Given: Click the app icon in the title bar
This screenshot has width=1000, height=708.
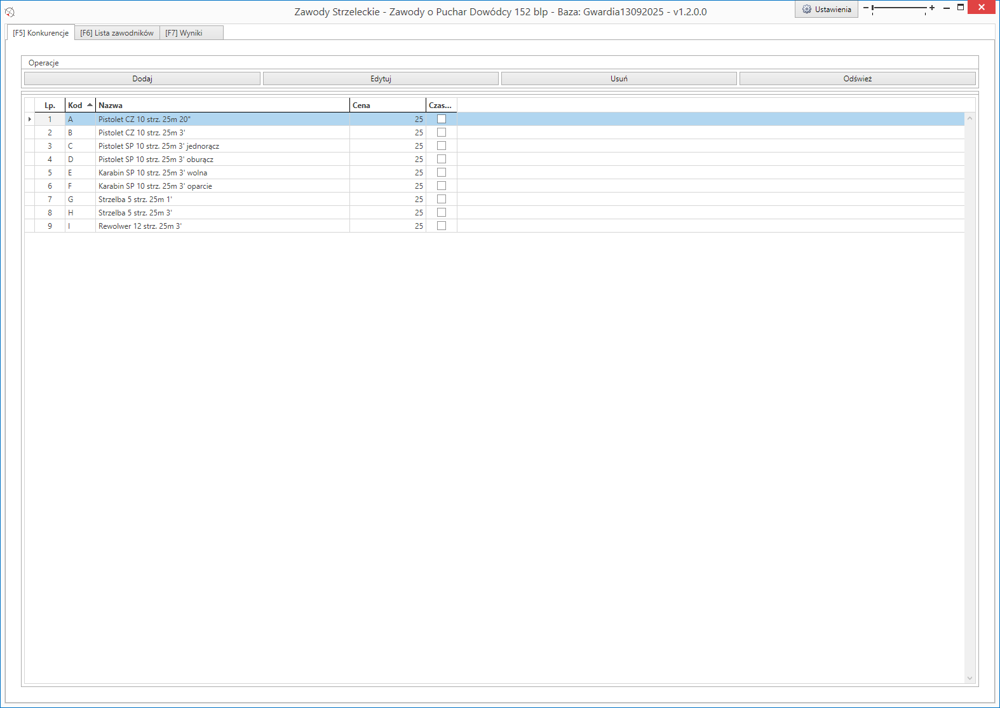Looking at the screenshot, I should point(10,11).
